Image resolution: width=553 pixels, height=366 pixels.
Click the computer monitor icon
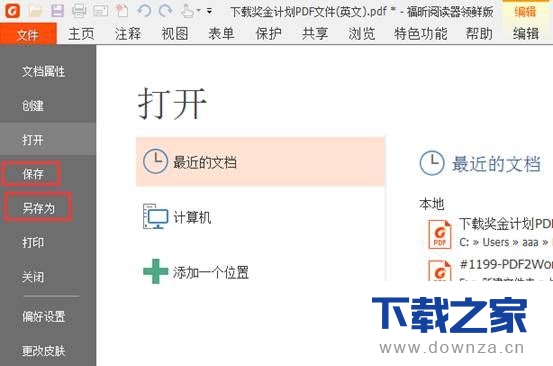point(156,216)
